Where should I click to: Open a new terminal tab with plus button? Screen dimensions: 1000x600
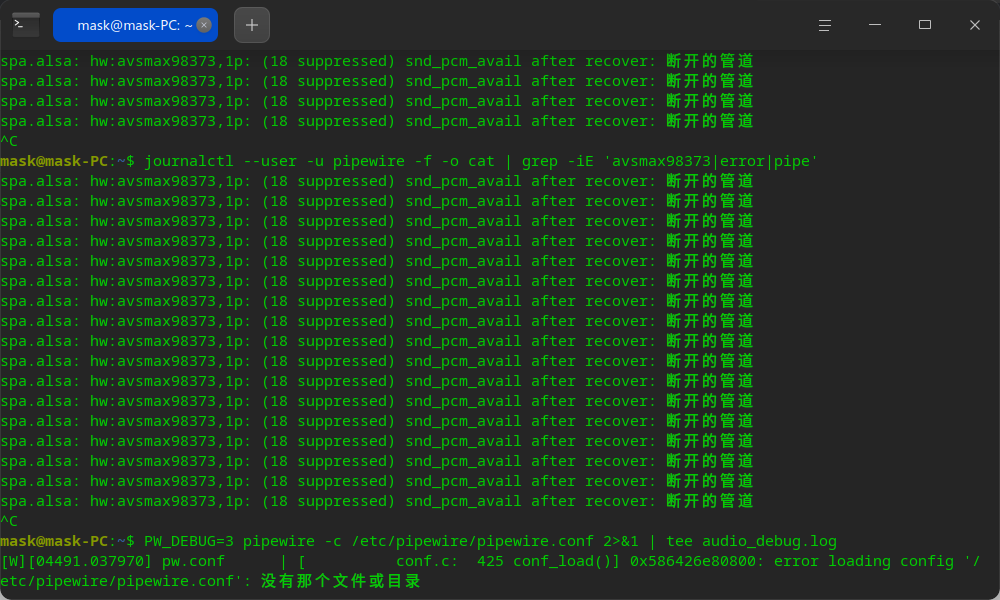click(x=252, y=25)
